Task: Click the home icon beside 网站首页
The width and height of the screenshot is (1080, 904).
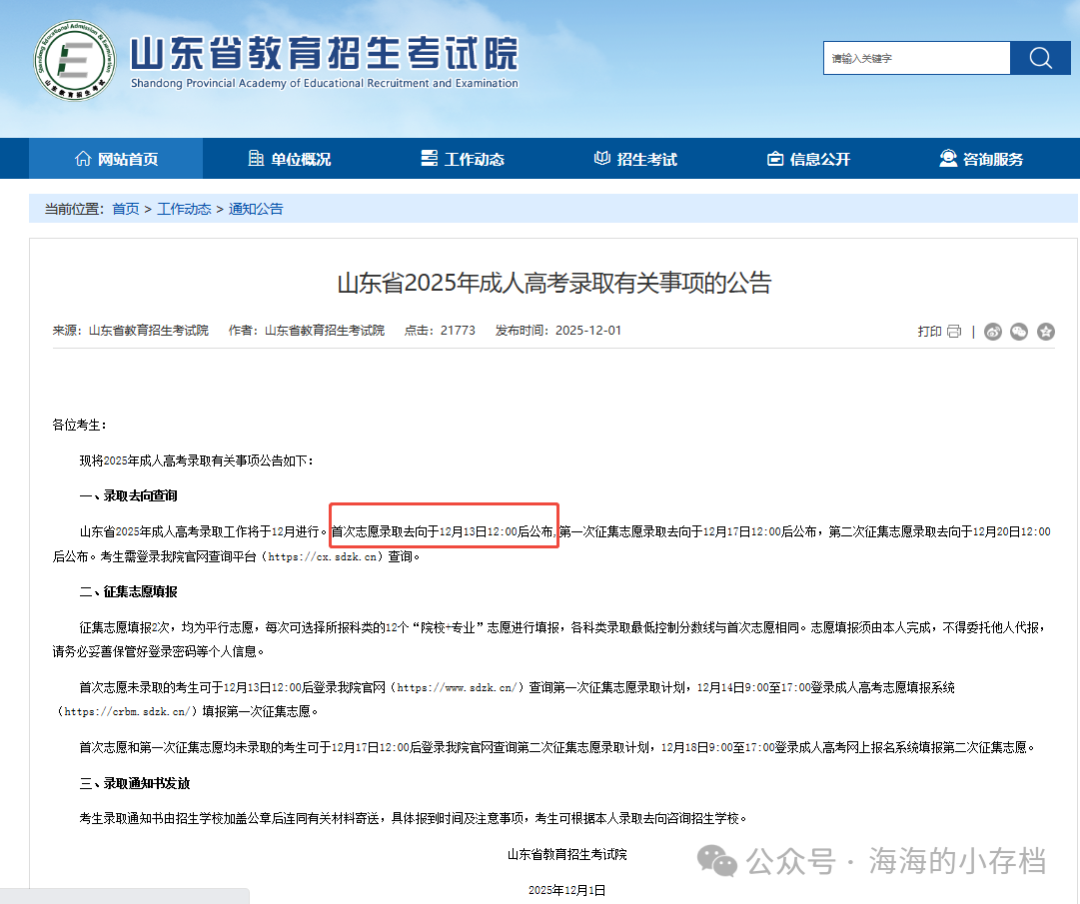Action: click(x=85, y=158)
